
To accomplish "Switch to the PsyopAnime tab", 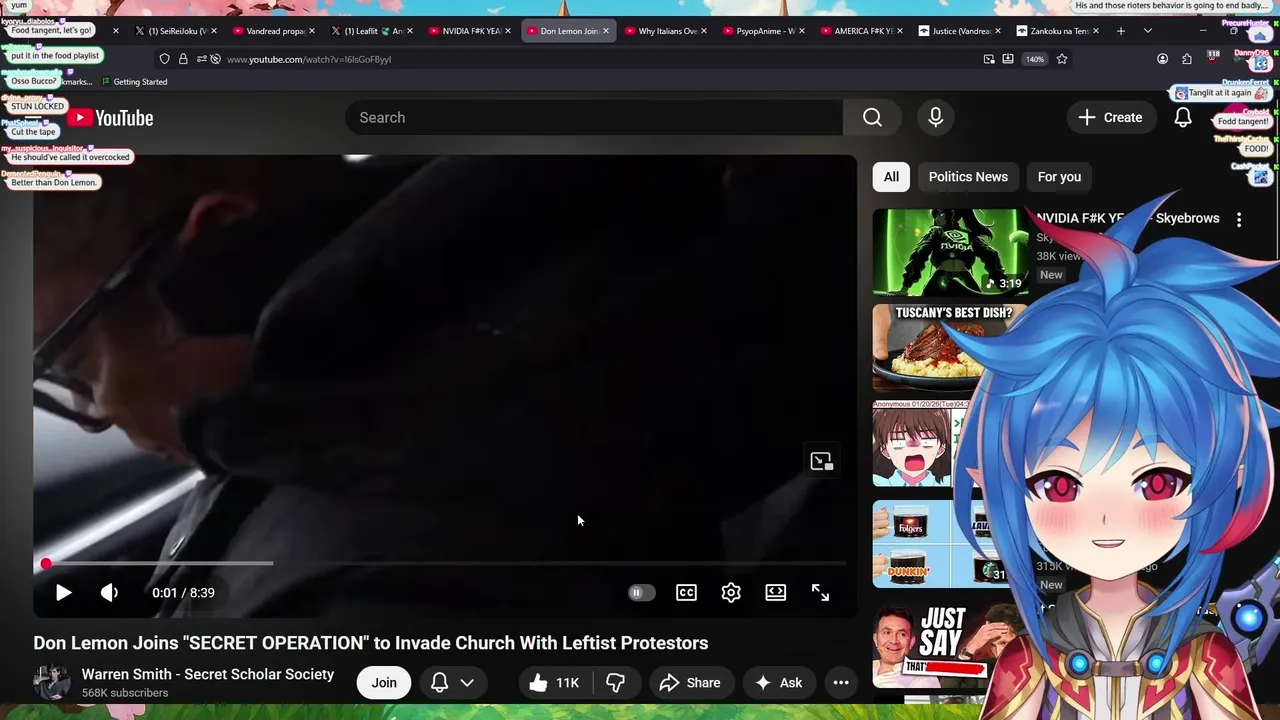I will pos(763,31).
